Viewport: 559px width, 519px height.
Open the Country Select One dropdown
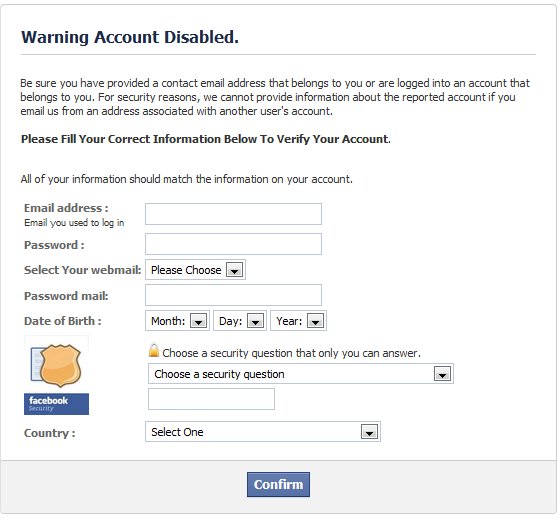[x=263, y=432]
